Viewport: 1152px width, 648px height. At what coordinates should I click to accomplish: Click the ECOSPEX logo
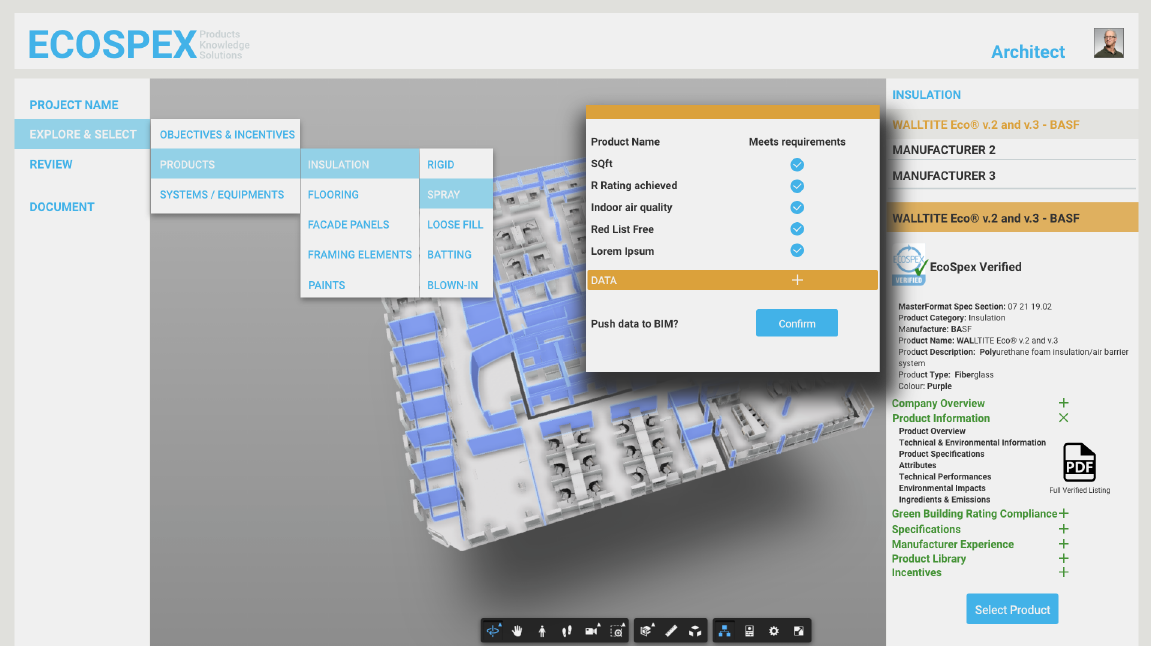112,46
